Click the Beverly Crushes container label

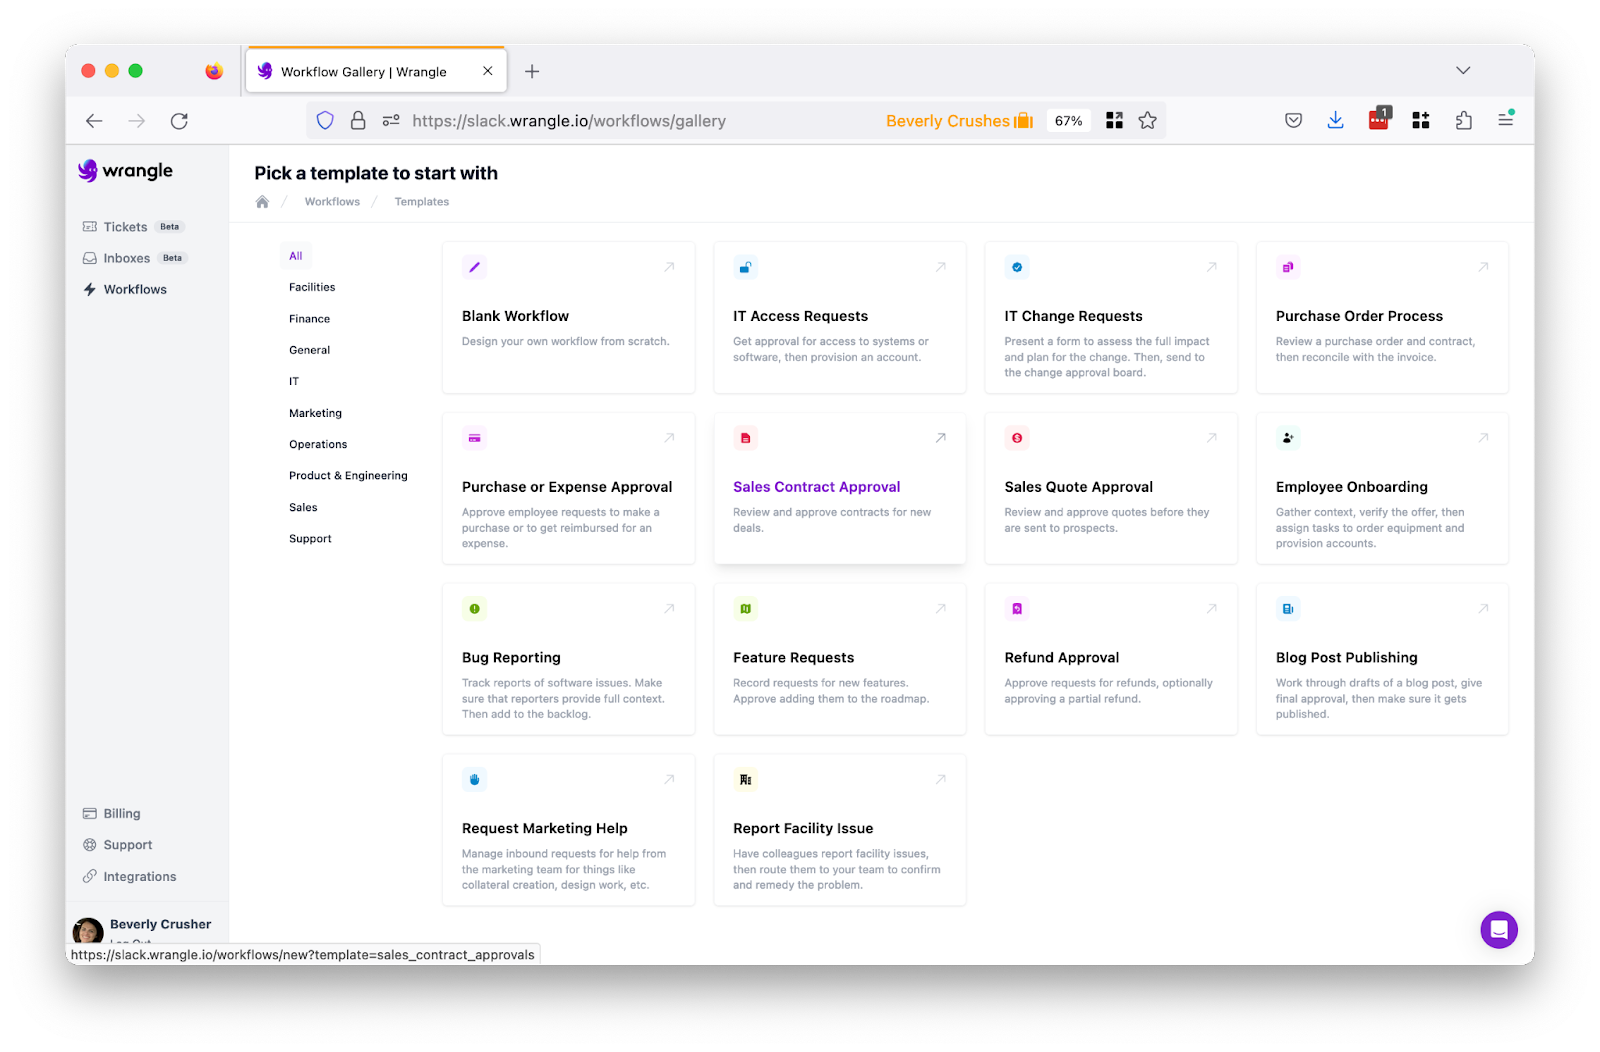pyautogui.click(x=959, y=121)
